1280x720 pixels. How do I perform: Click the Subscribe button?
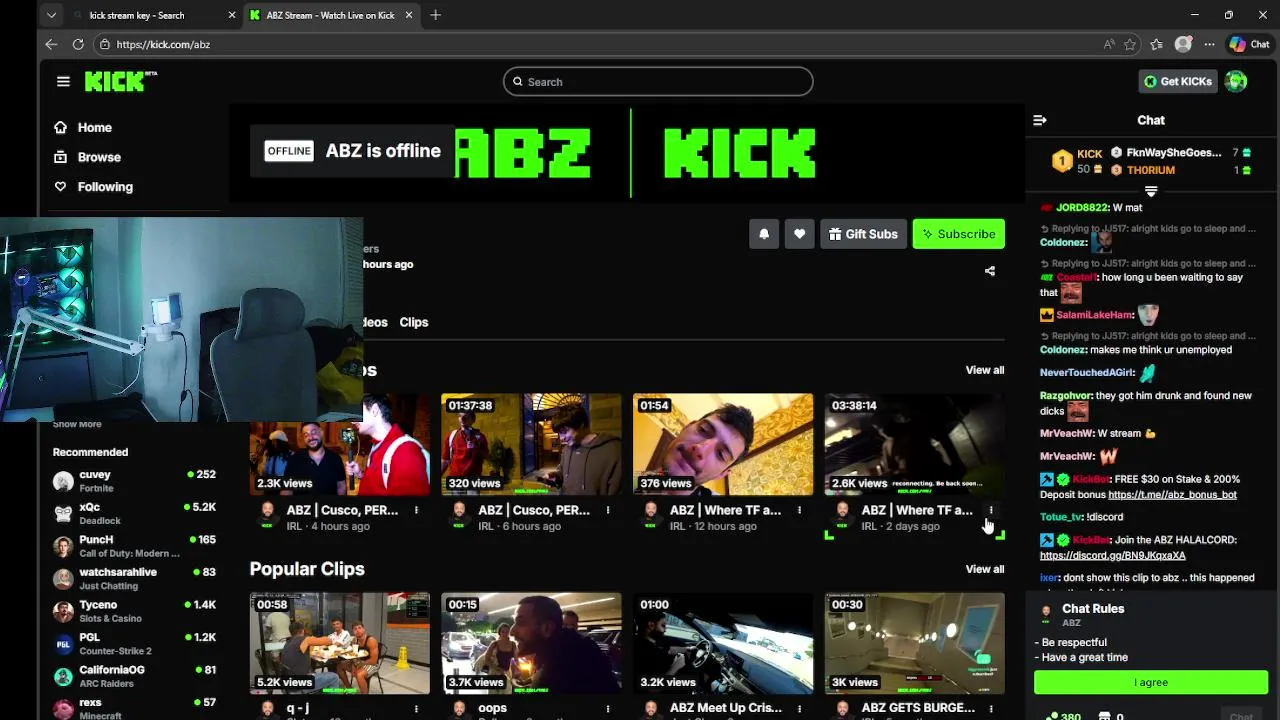[x=958, y=234]
